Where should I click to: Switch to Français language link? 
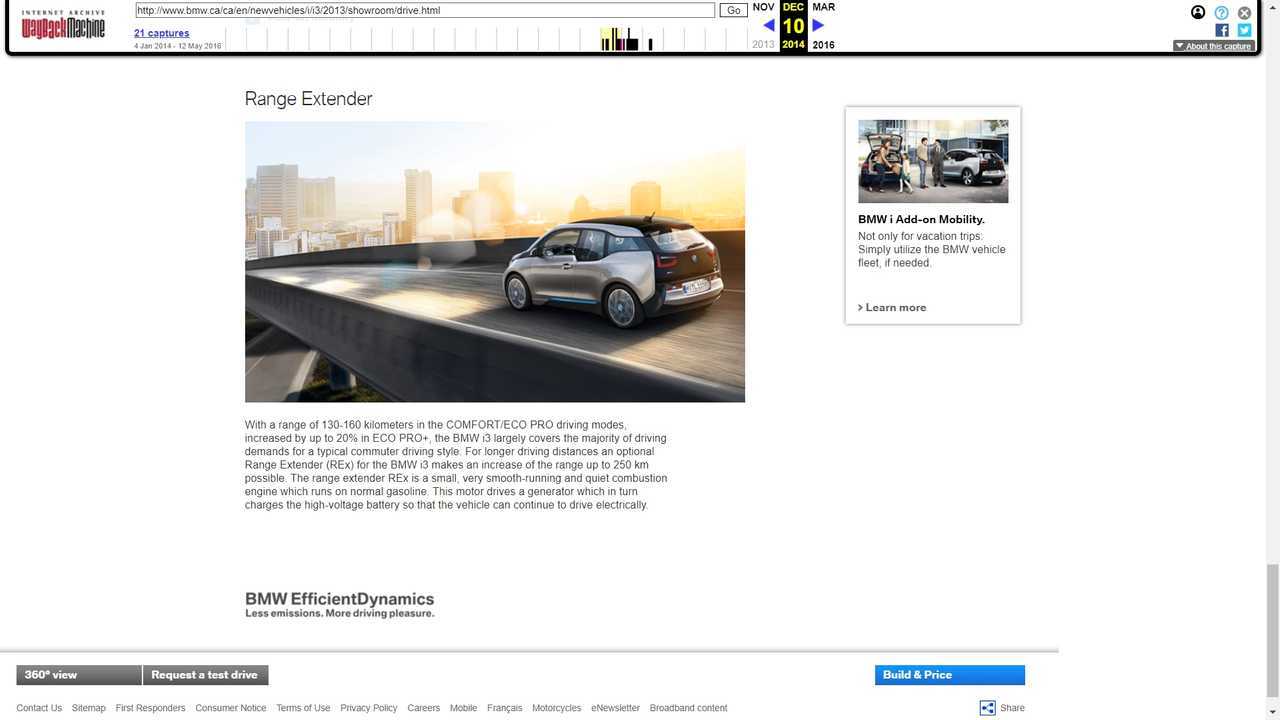pyautogui.click(x=504, y=708)
